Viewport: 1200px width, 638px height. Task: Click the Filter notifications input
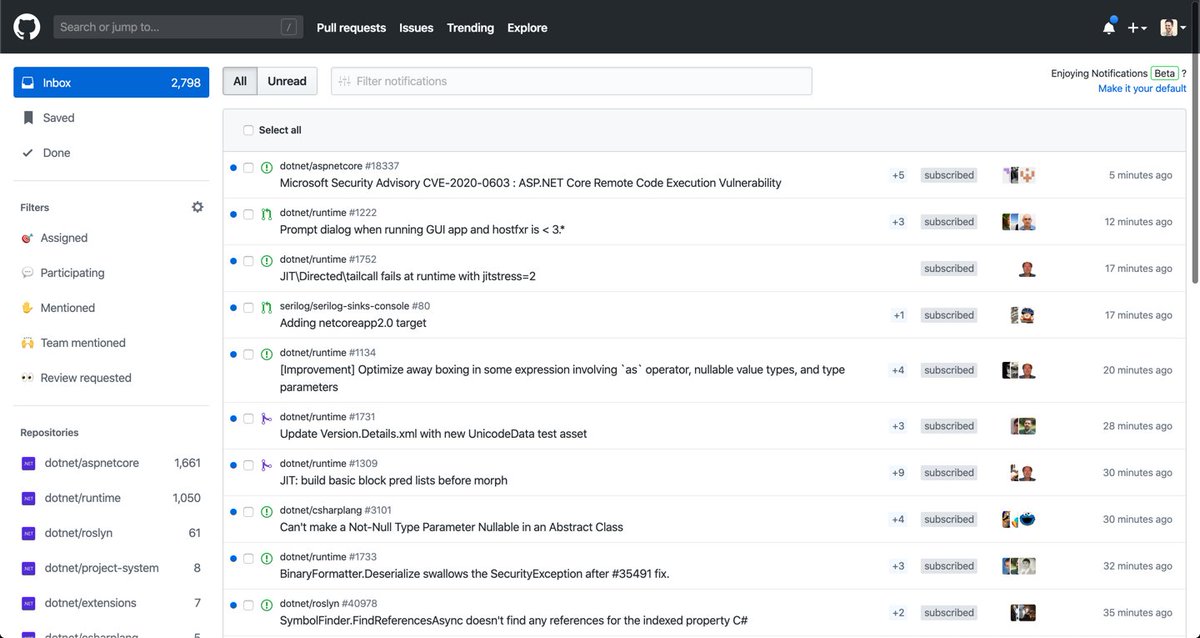pos(571,81)
